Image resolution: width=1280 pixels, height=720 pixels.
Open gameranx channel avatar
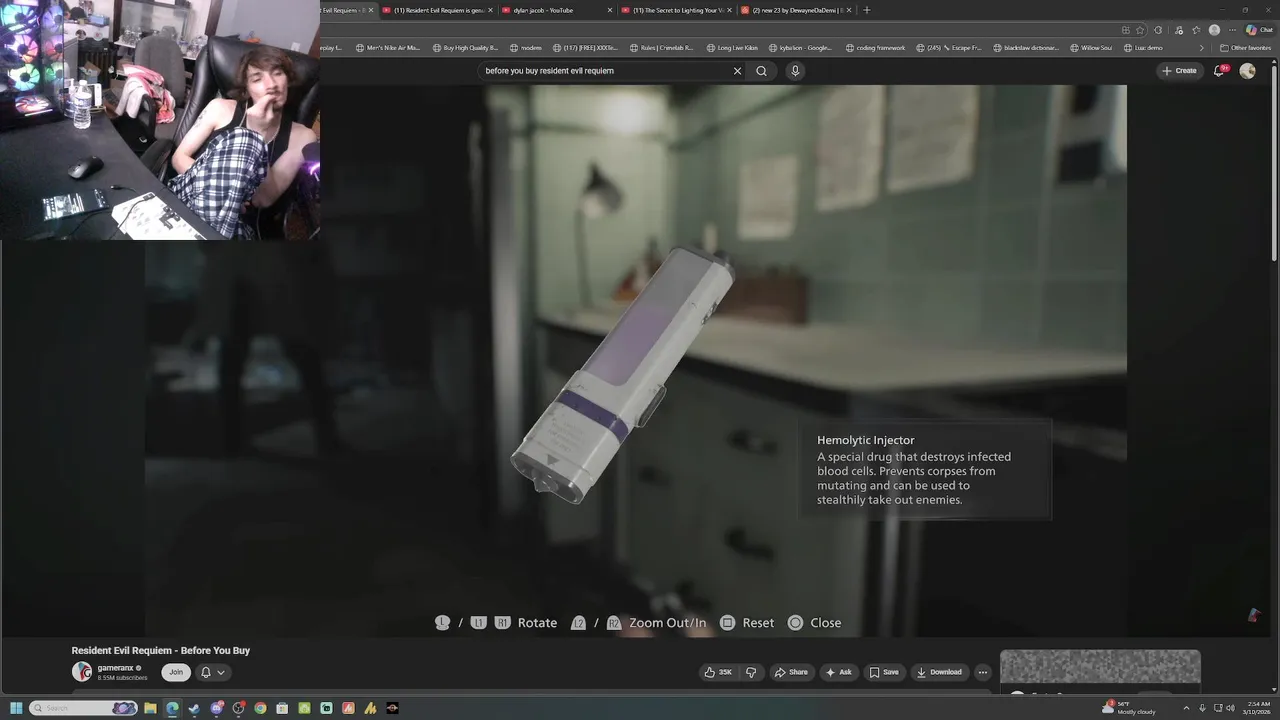point(81,672)
